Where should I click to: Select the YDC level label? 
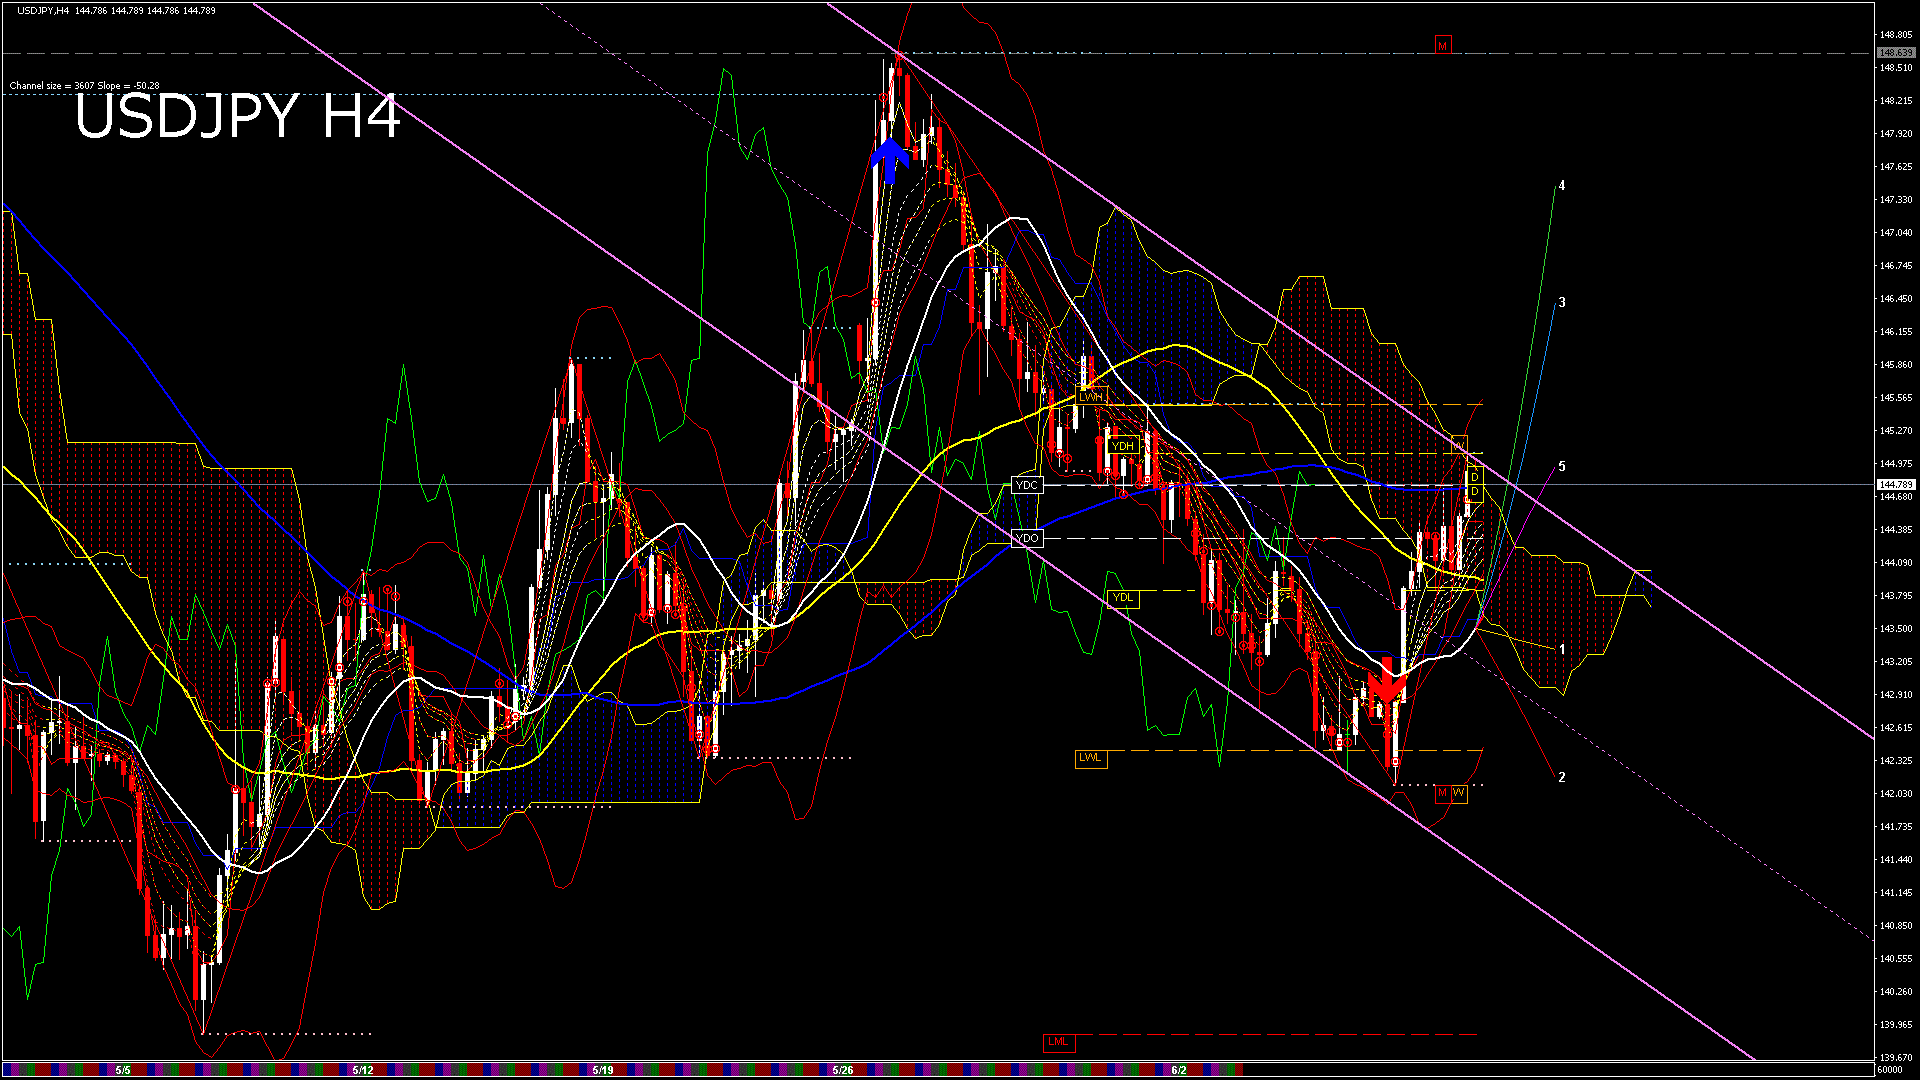(1027, 485)
